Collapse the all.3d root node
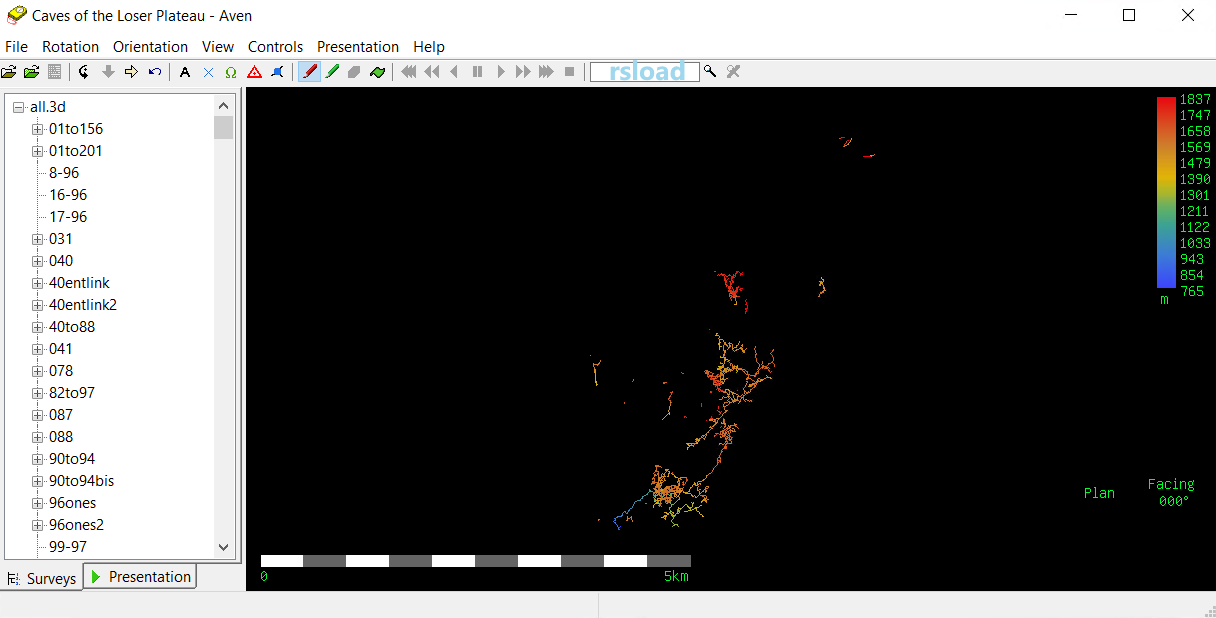This screenshot has width=1216, height=618. [x=19, y=107]
